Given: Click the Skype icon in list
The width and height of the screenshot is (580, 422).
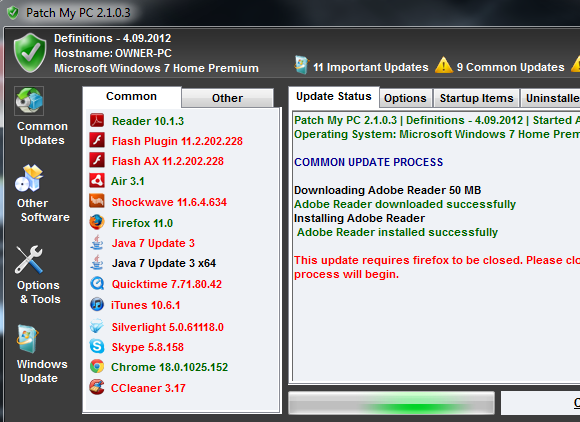Looking at the screenshot, I should [97, 347].
